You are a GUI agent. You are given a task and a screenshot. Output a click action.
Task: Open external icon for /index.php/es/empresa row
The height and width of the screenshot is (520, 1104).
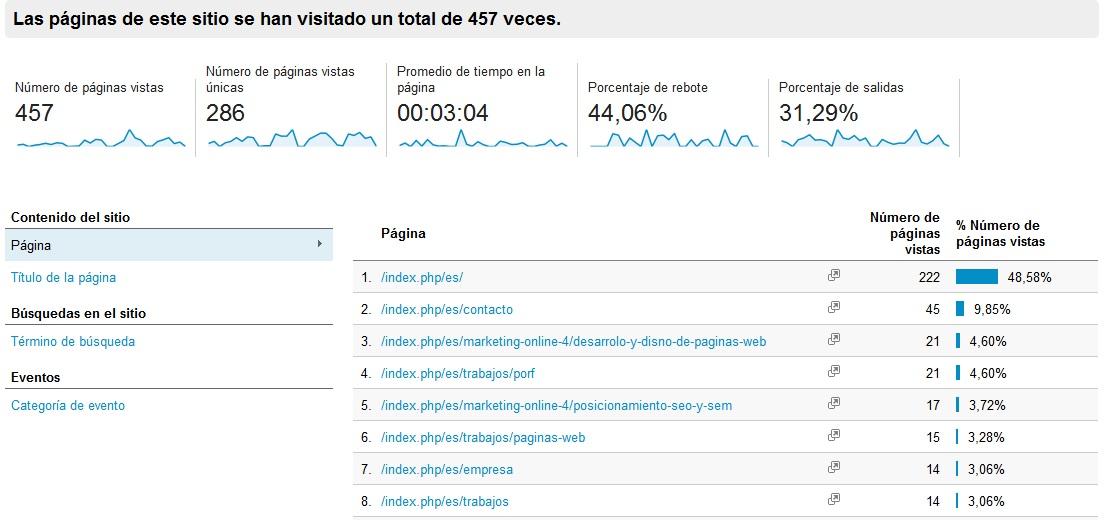click(x=834, y=468)
